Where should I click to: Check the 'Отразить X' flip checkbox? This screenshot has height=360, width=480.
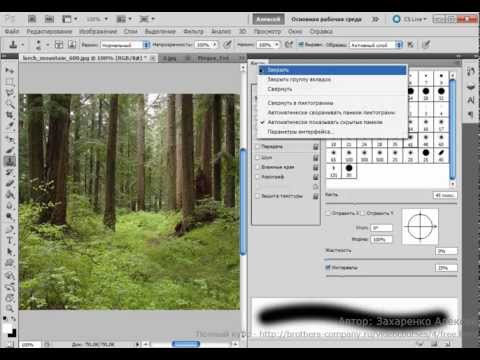[328, 213]
